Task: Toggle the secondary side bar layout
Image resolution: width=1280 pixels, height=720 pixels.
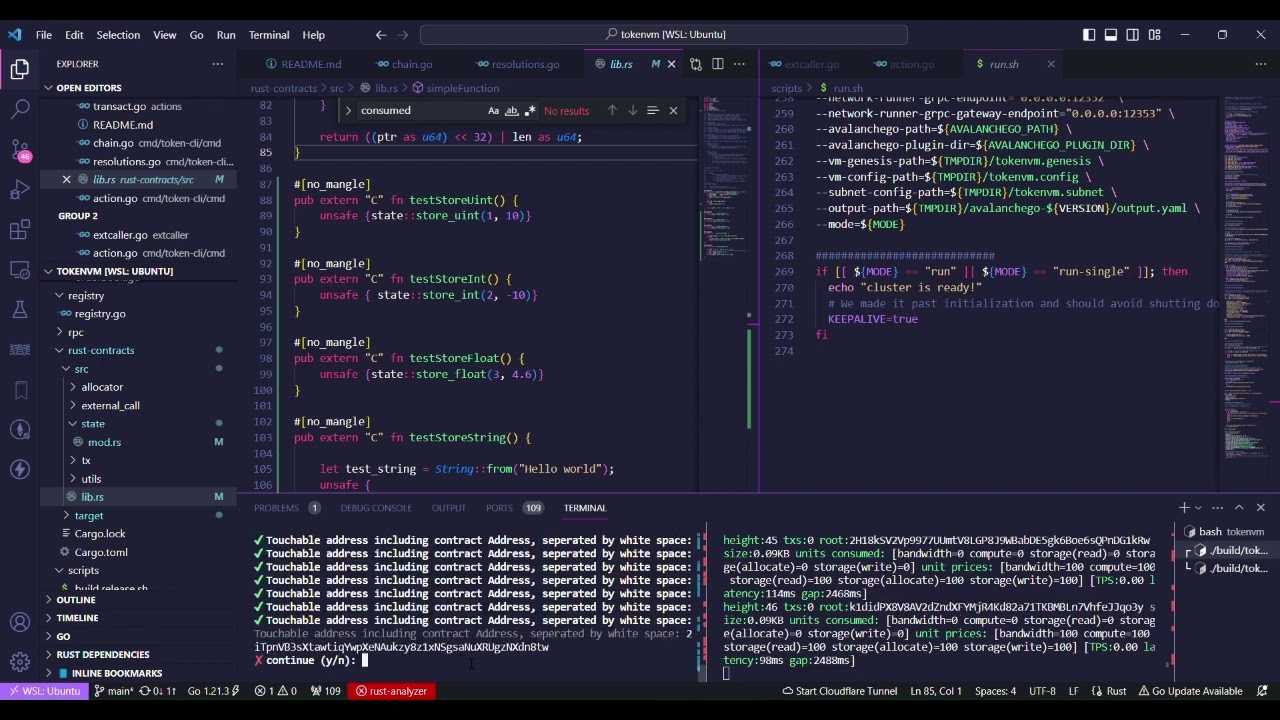Action: point(1133,35)
